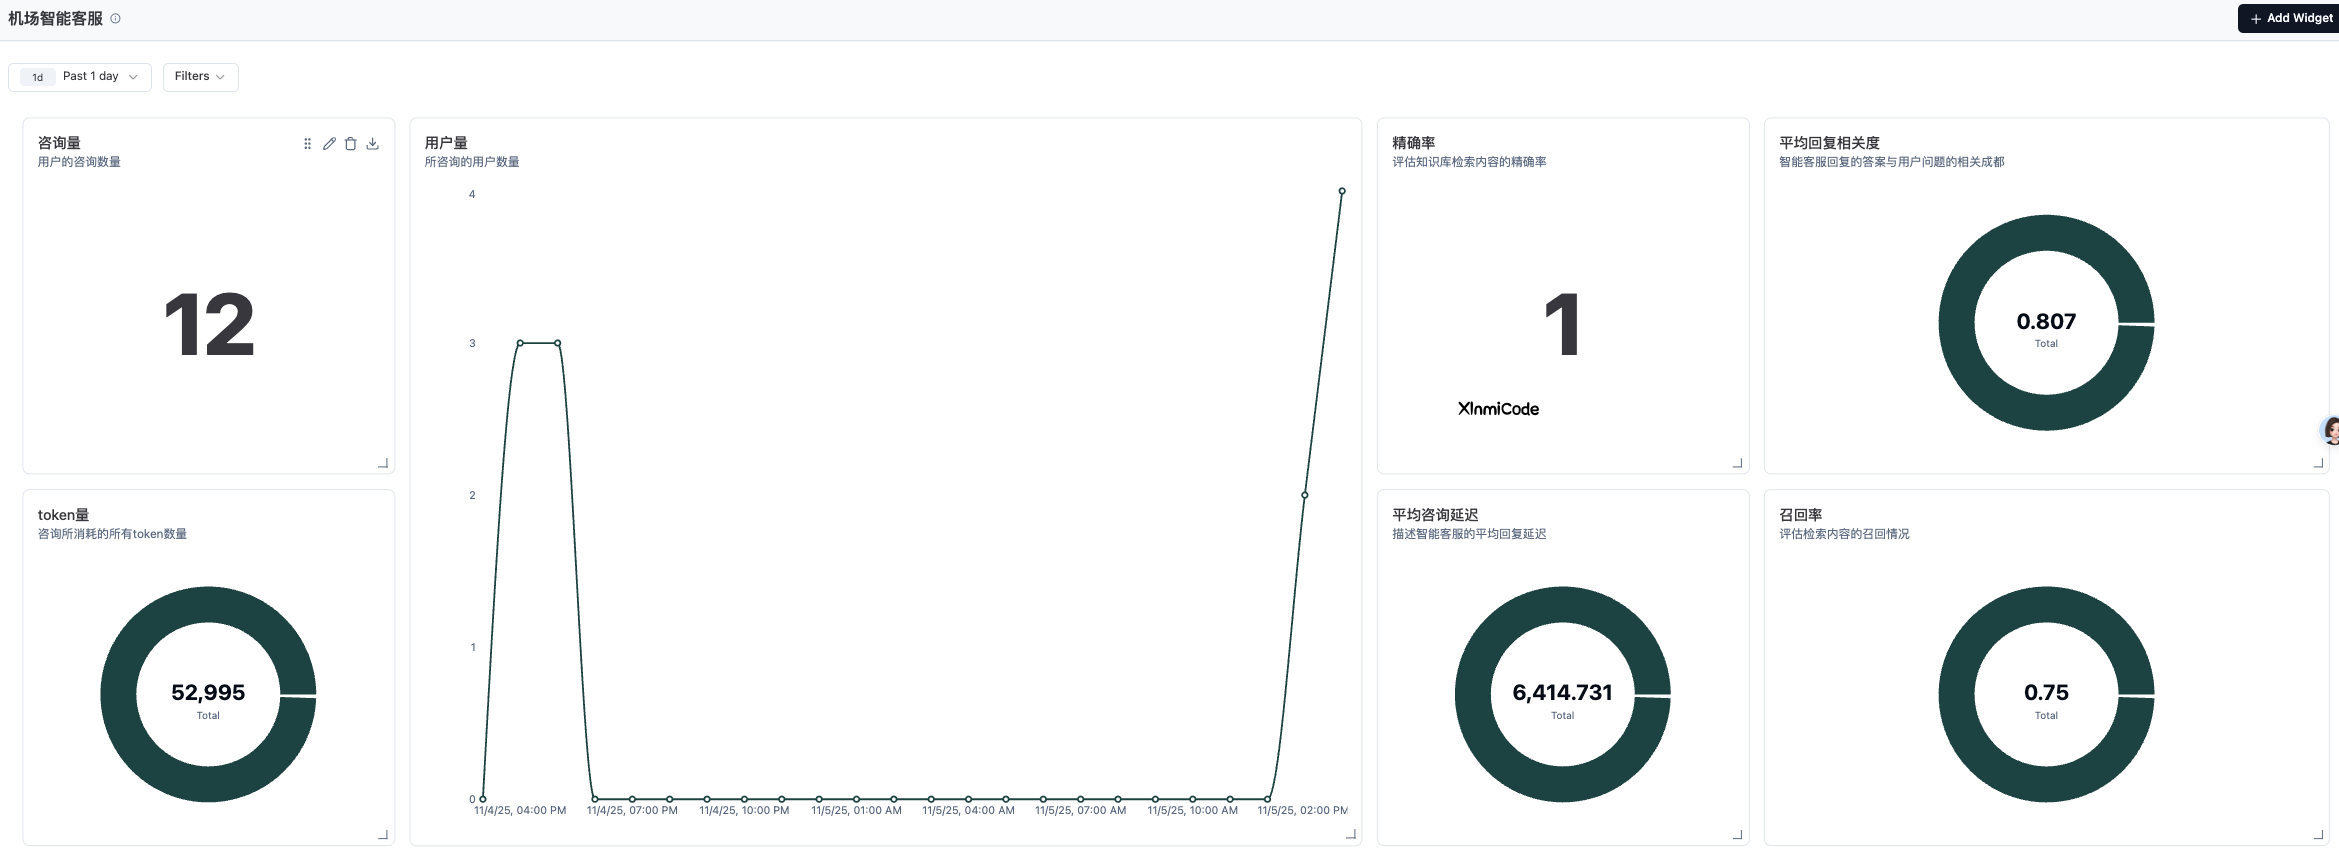This screenshot has height=859, width=2339.
Task: Click the avatar icon at right edge
Action: (2330, 431)
